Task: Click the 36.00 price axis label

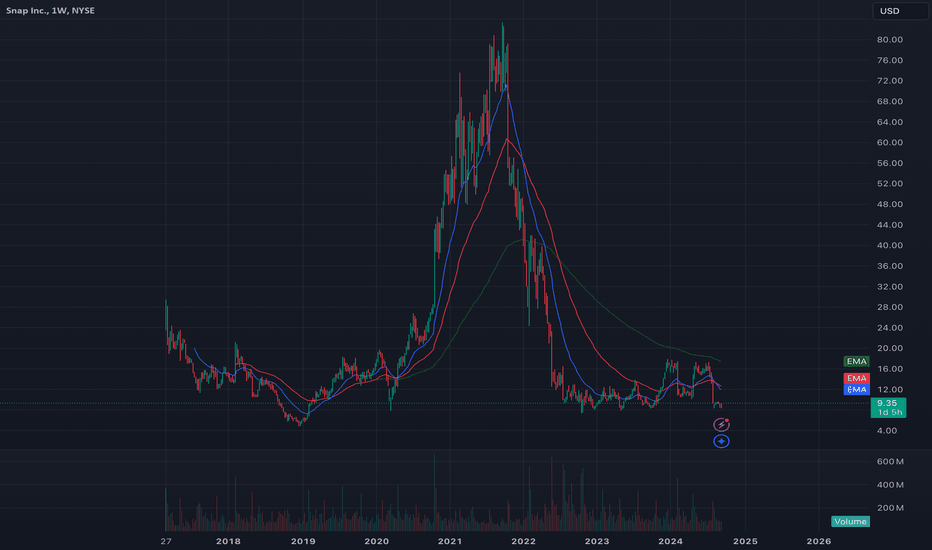Action: point(890,266)
